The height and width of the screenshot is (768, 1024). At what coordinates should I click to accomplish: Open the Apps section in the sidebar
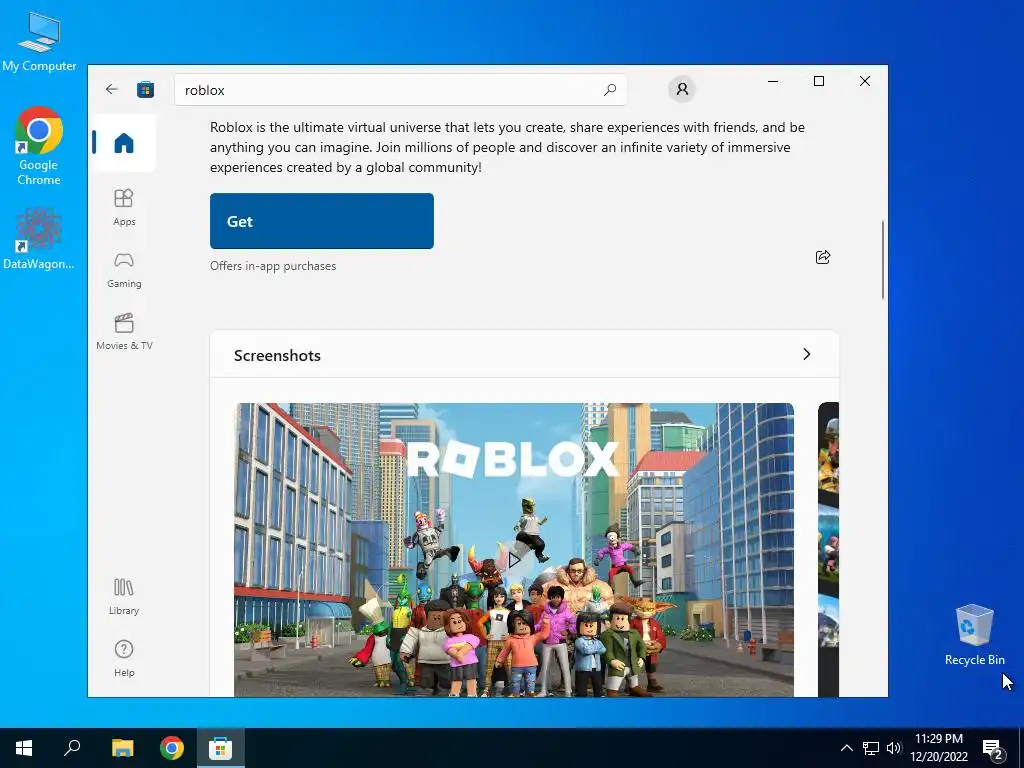(123, 207)
